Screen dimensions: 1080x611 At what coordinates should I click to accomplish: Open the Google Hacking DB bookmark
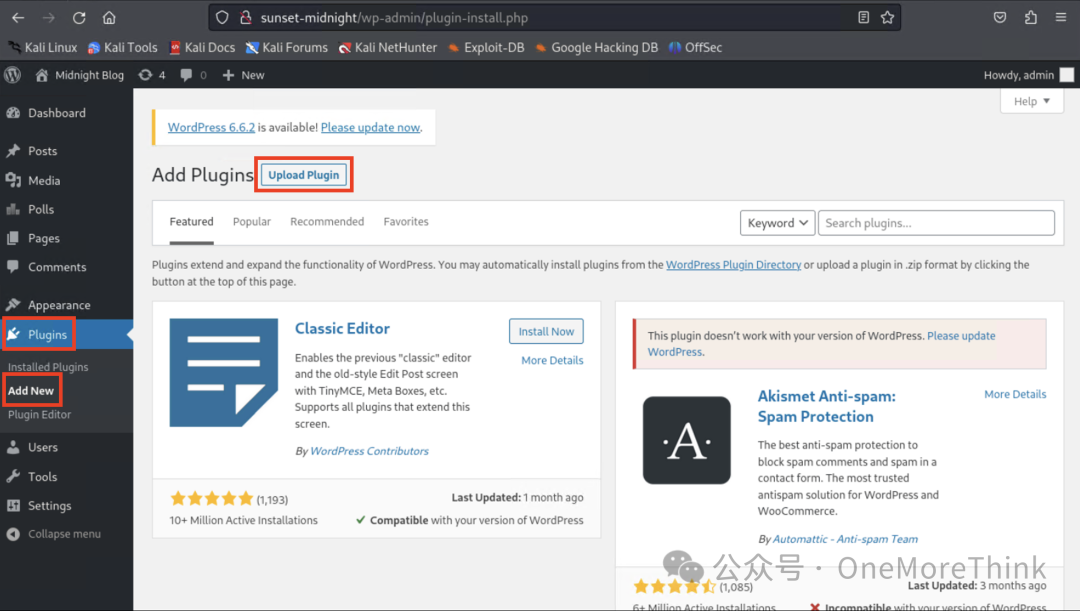click(596, 48)
